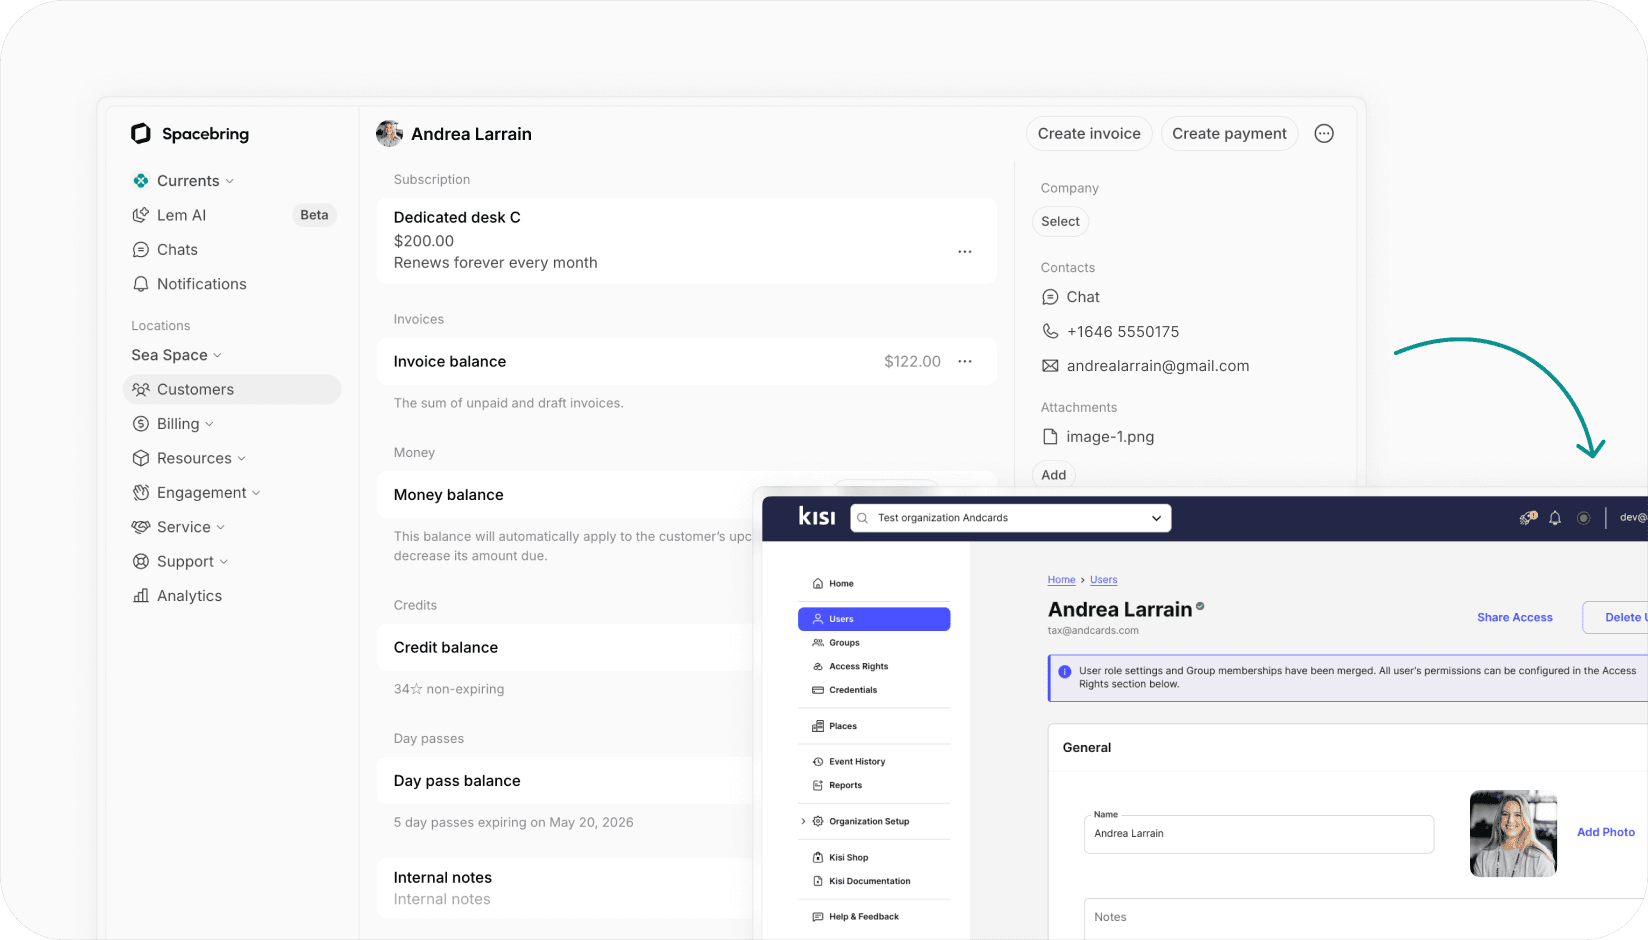This screenshot has height=940, width=1648.
Task: Click the Home breadcrumb link in the Kisi window
Action: coord(1061,580)
